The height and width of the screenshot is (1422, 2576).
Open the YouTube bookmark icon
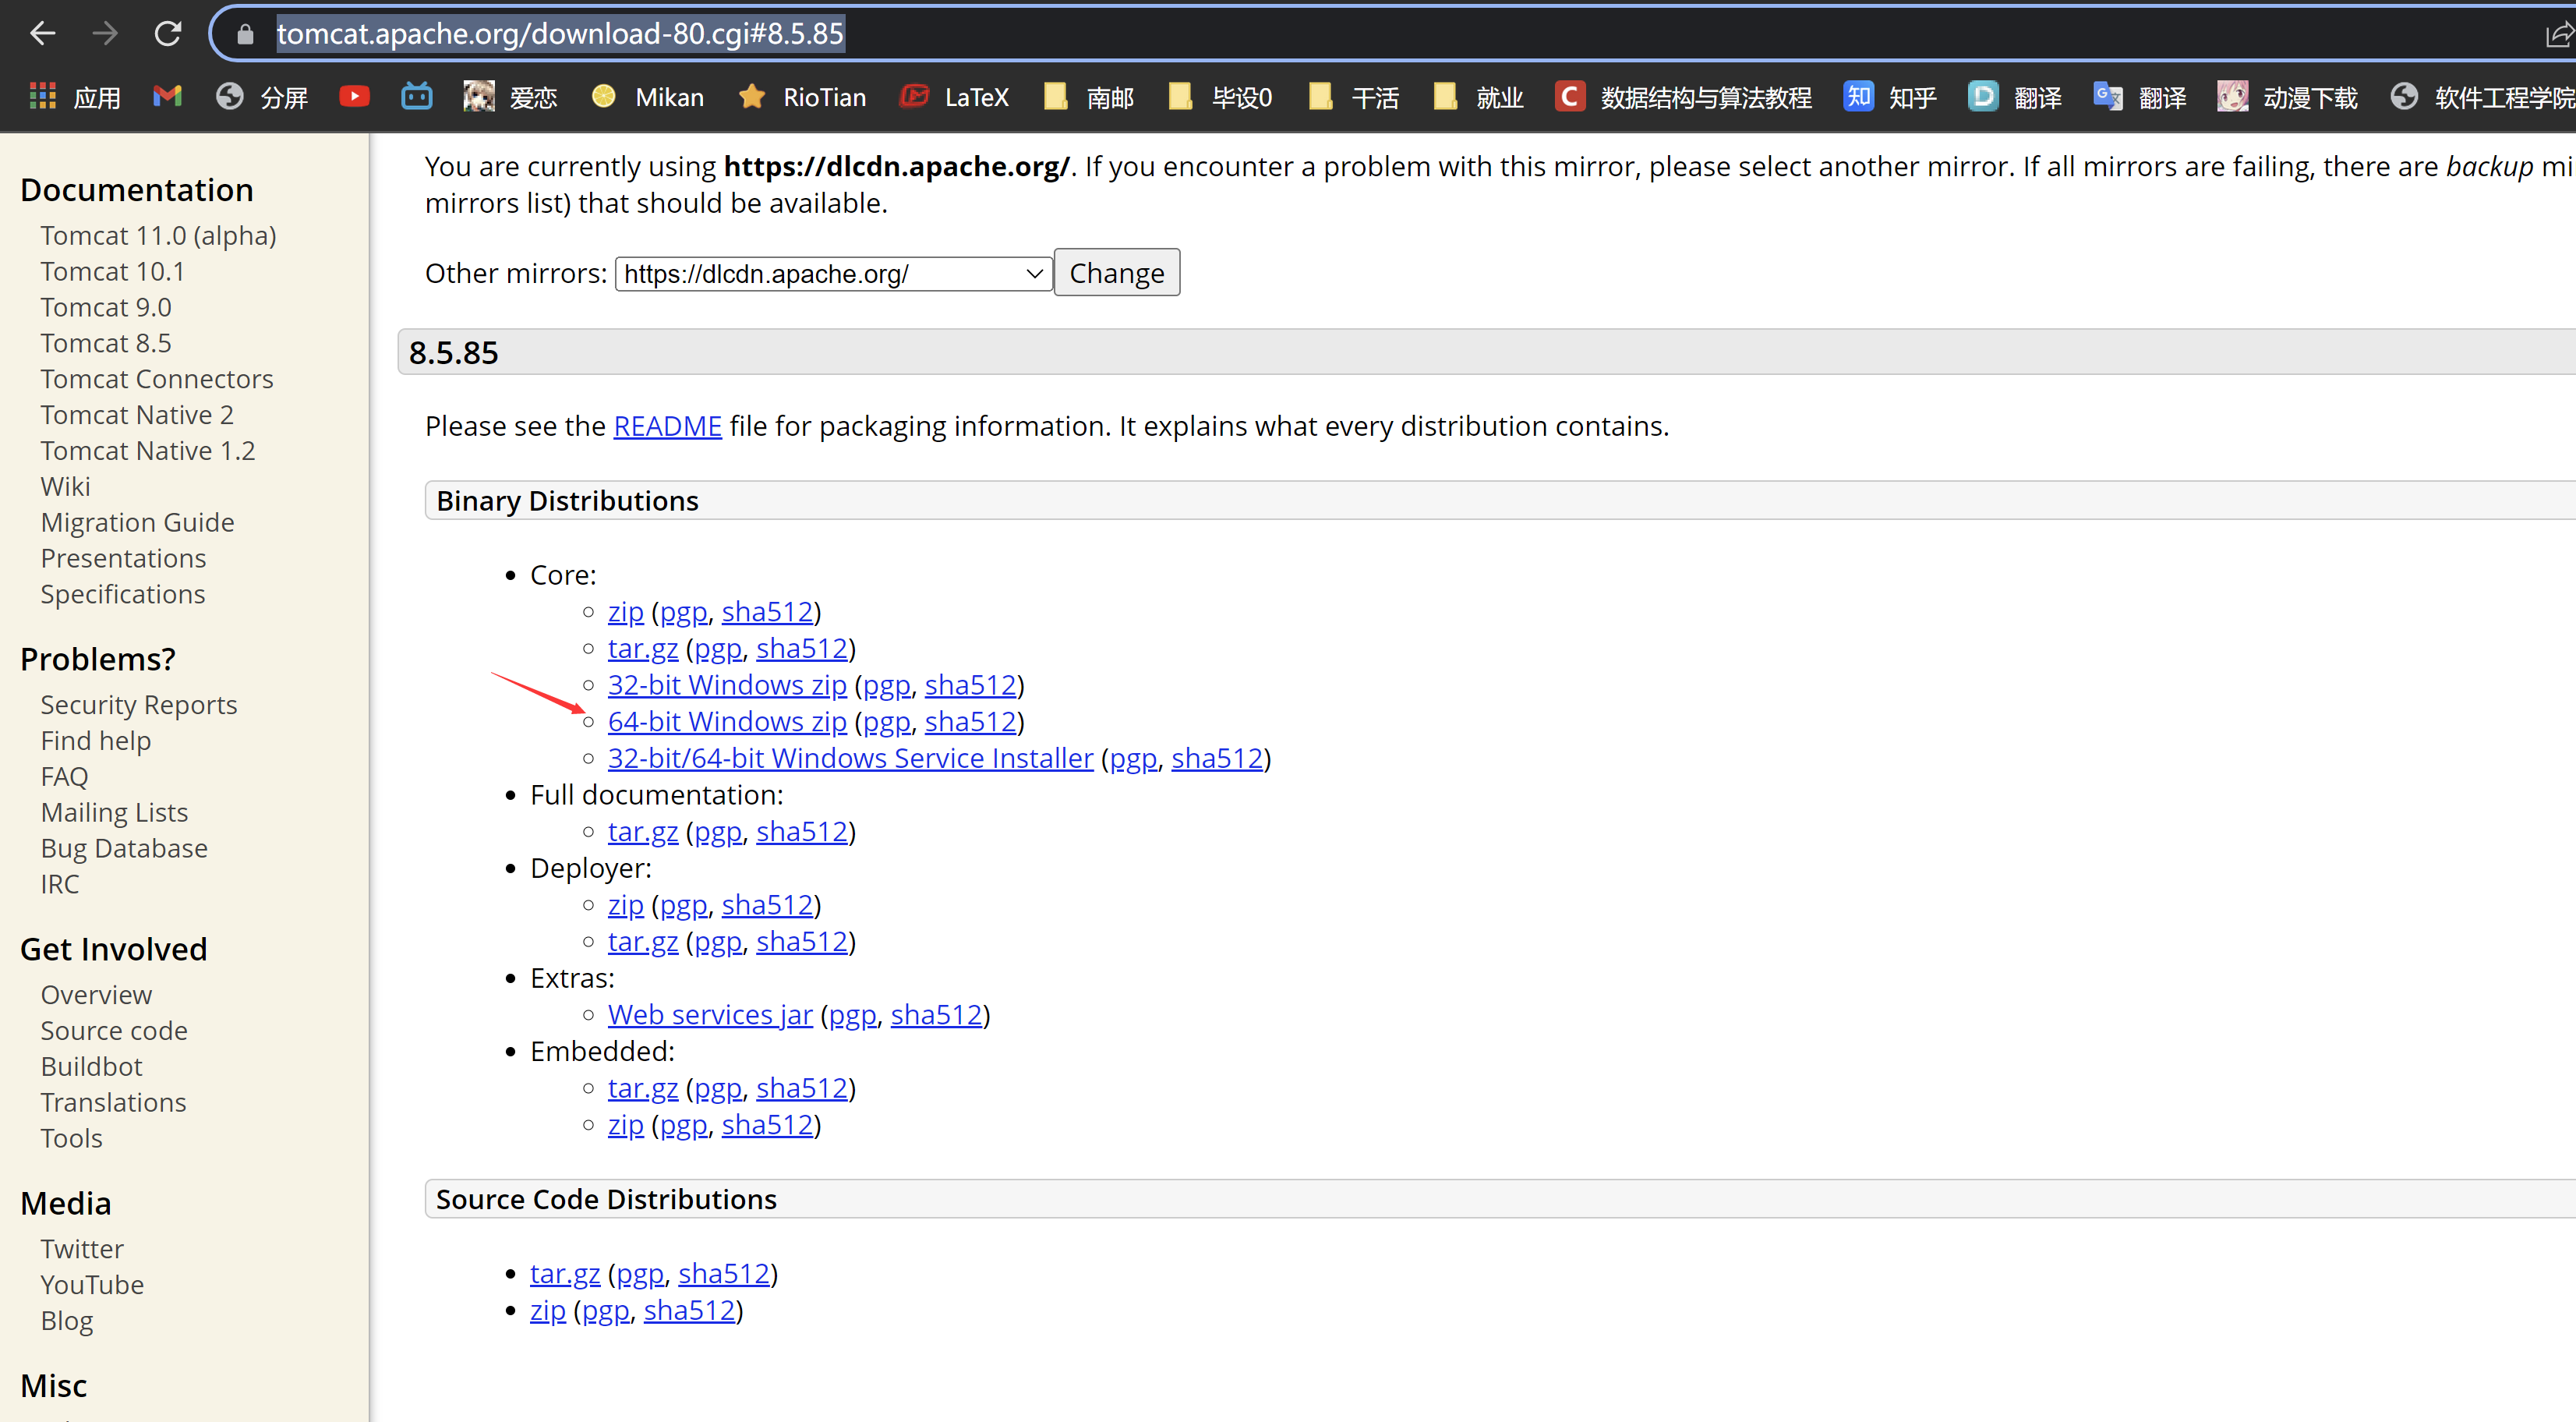(x=354, y=97)
